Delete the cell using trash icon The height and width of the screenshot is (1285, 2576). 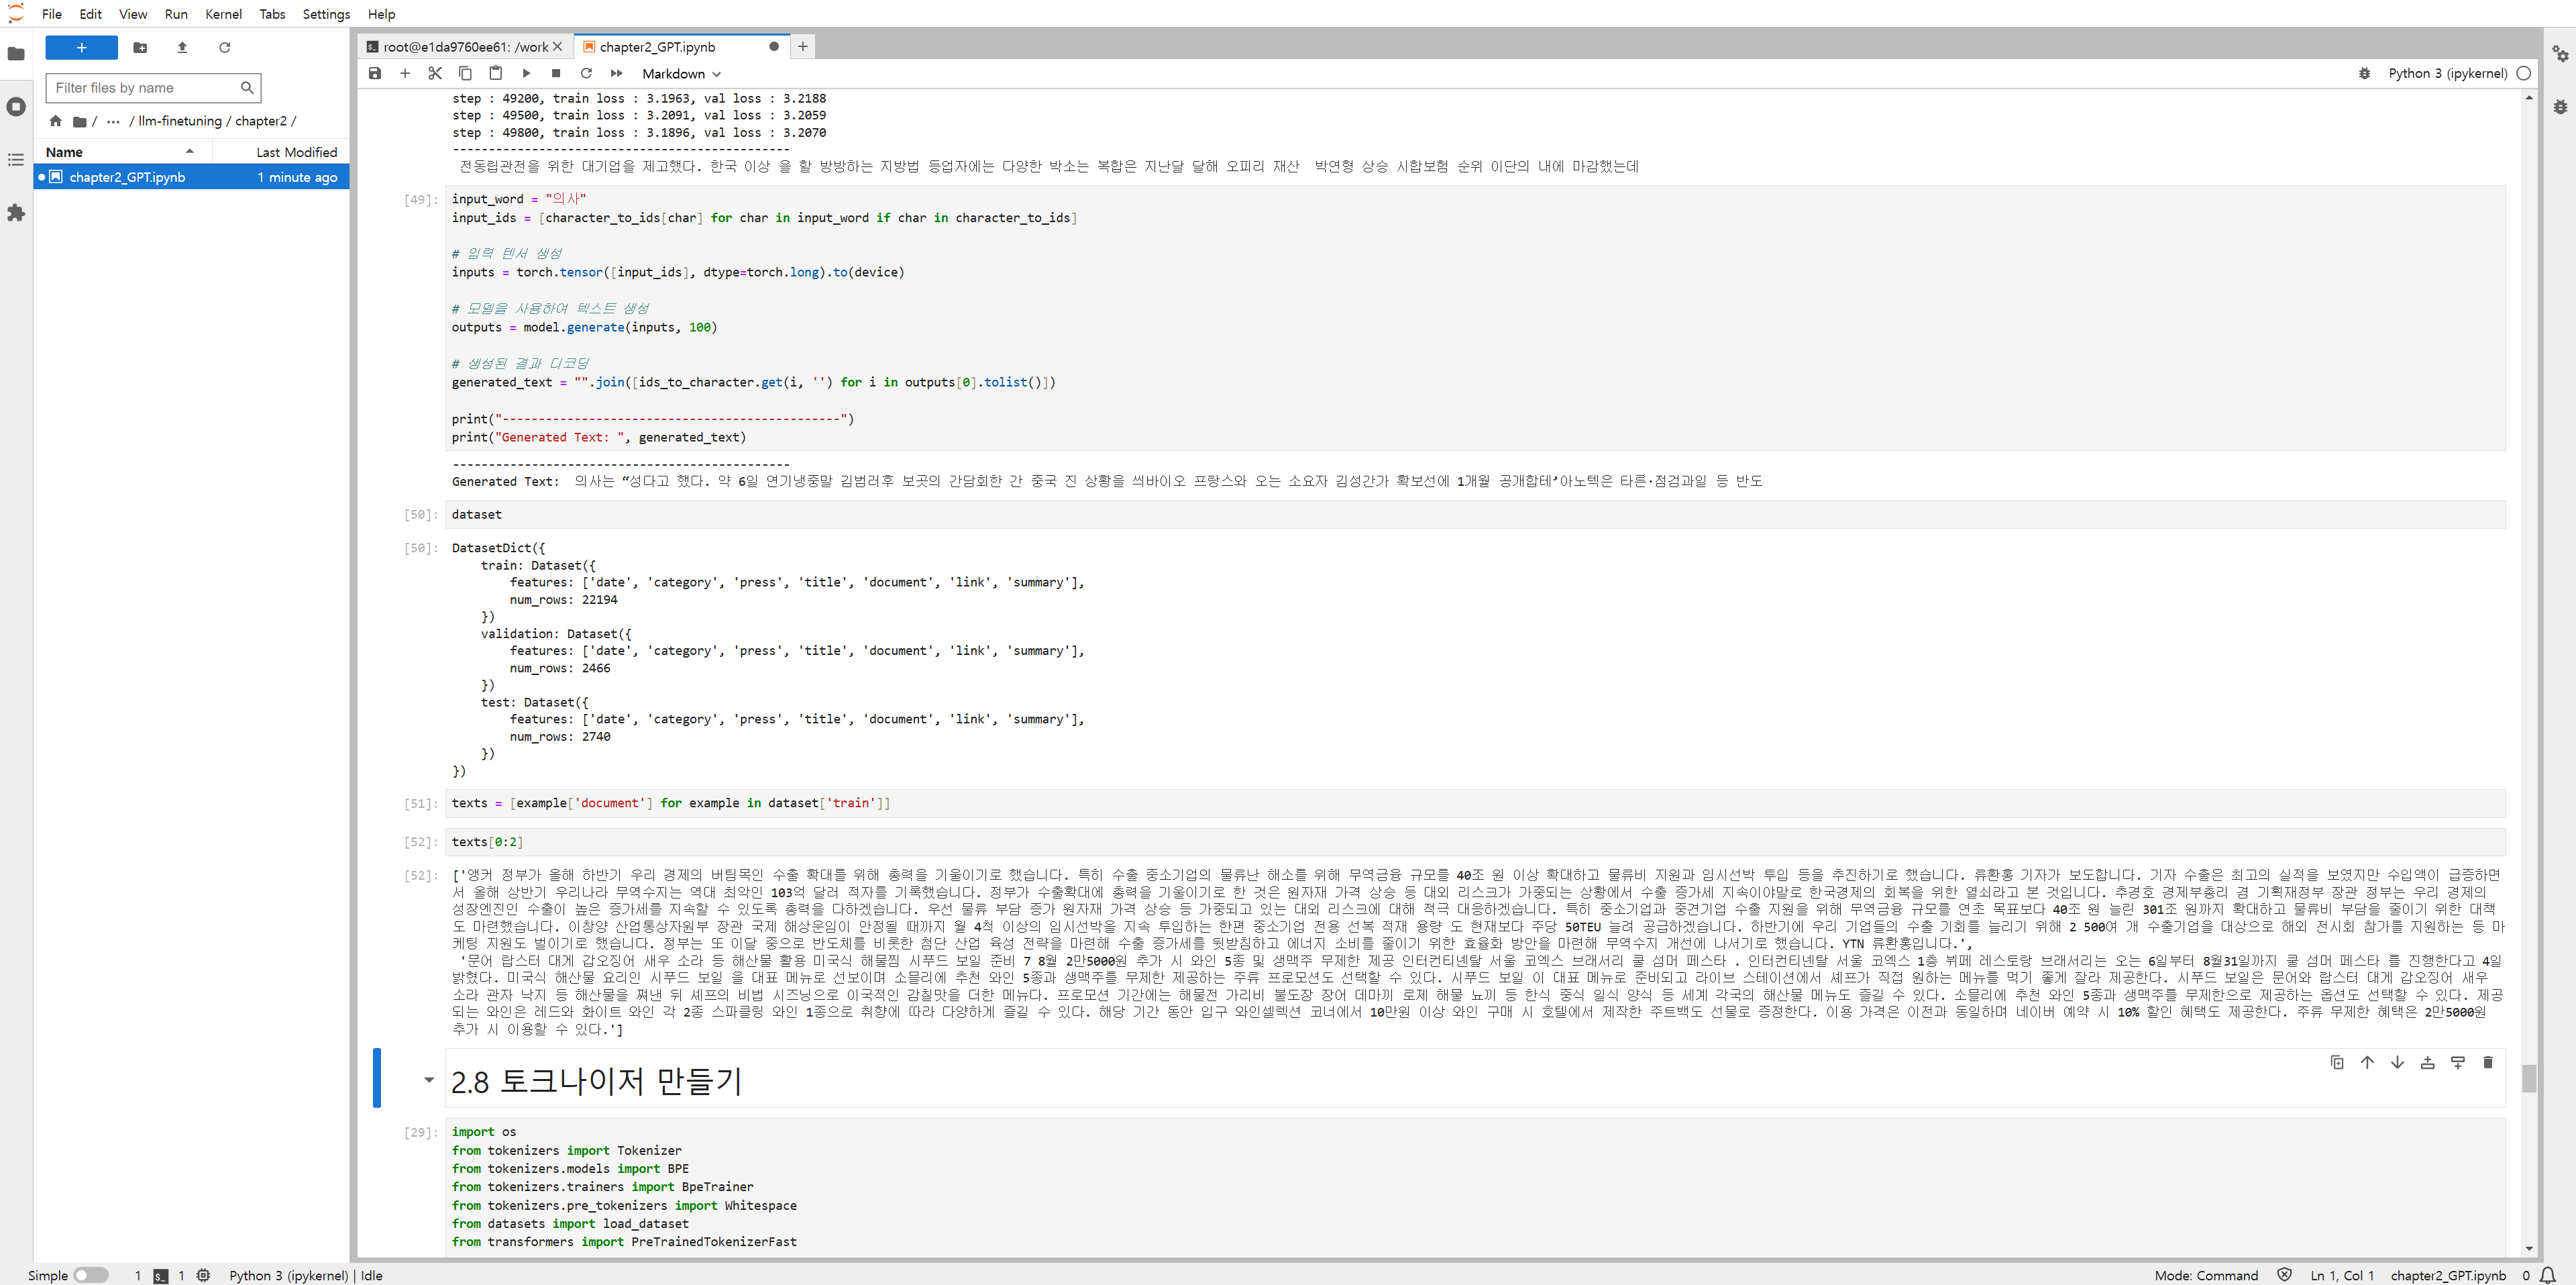pos(2487,1062)
